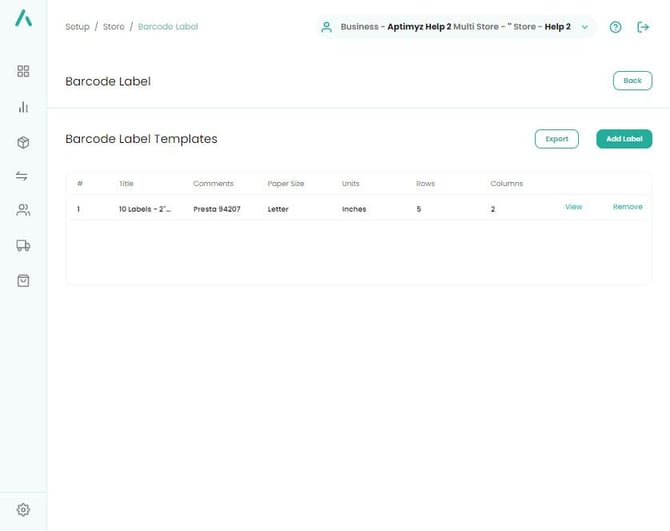Open the transfer arrows icon
Image resolution: width=670 pixels, height=531 pixels.
[x=23, y=176]
